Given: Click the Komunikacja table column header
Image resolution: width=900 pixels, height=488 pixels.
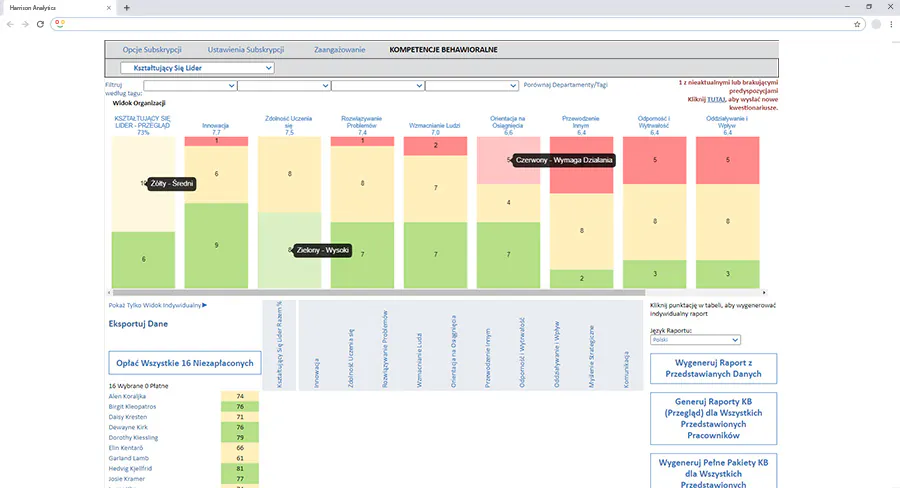Looking at the screenshot, I should 626,370.
